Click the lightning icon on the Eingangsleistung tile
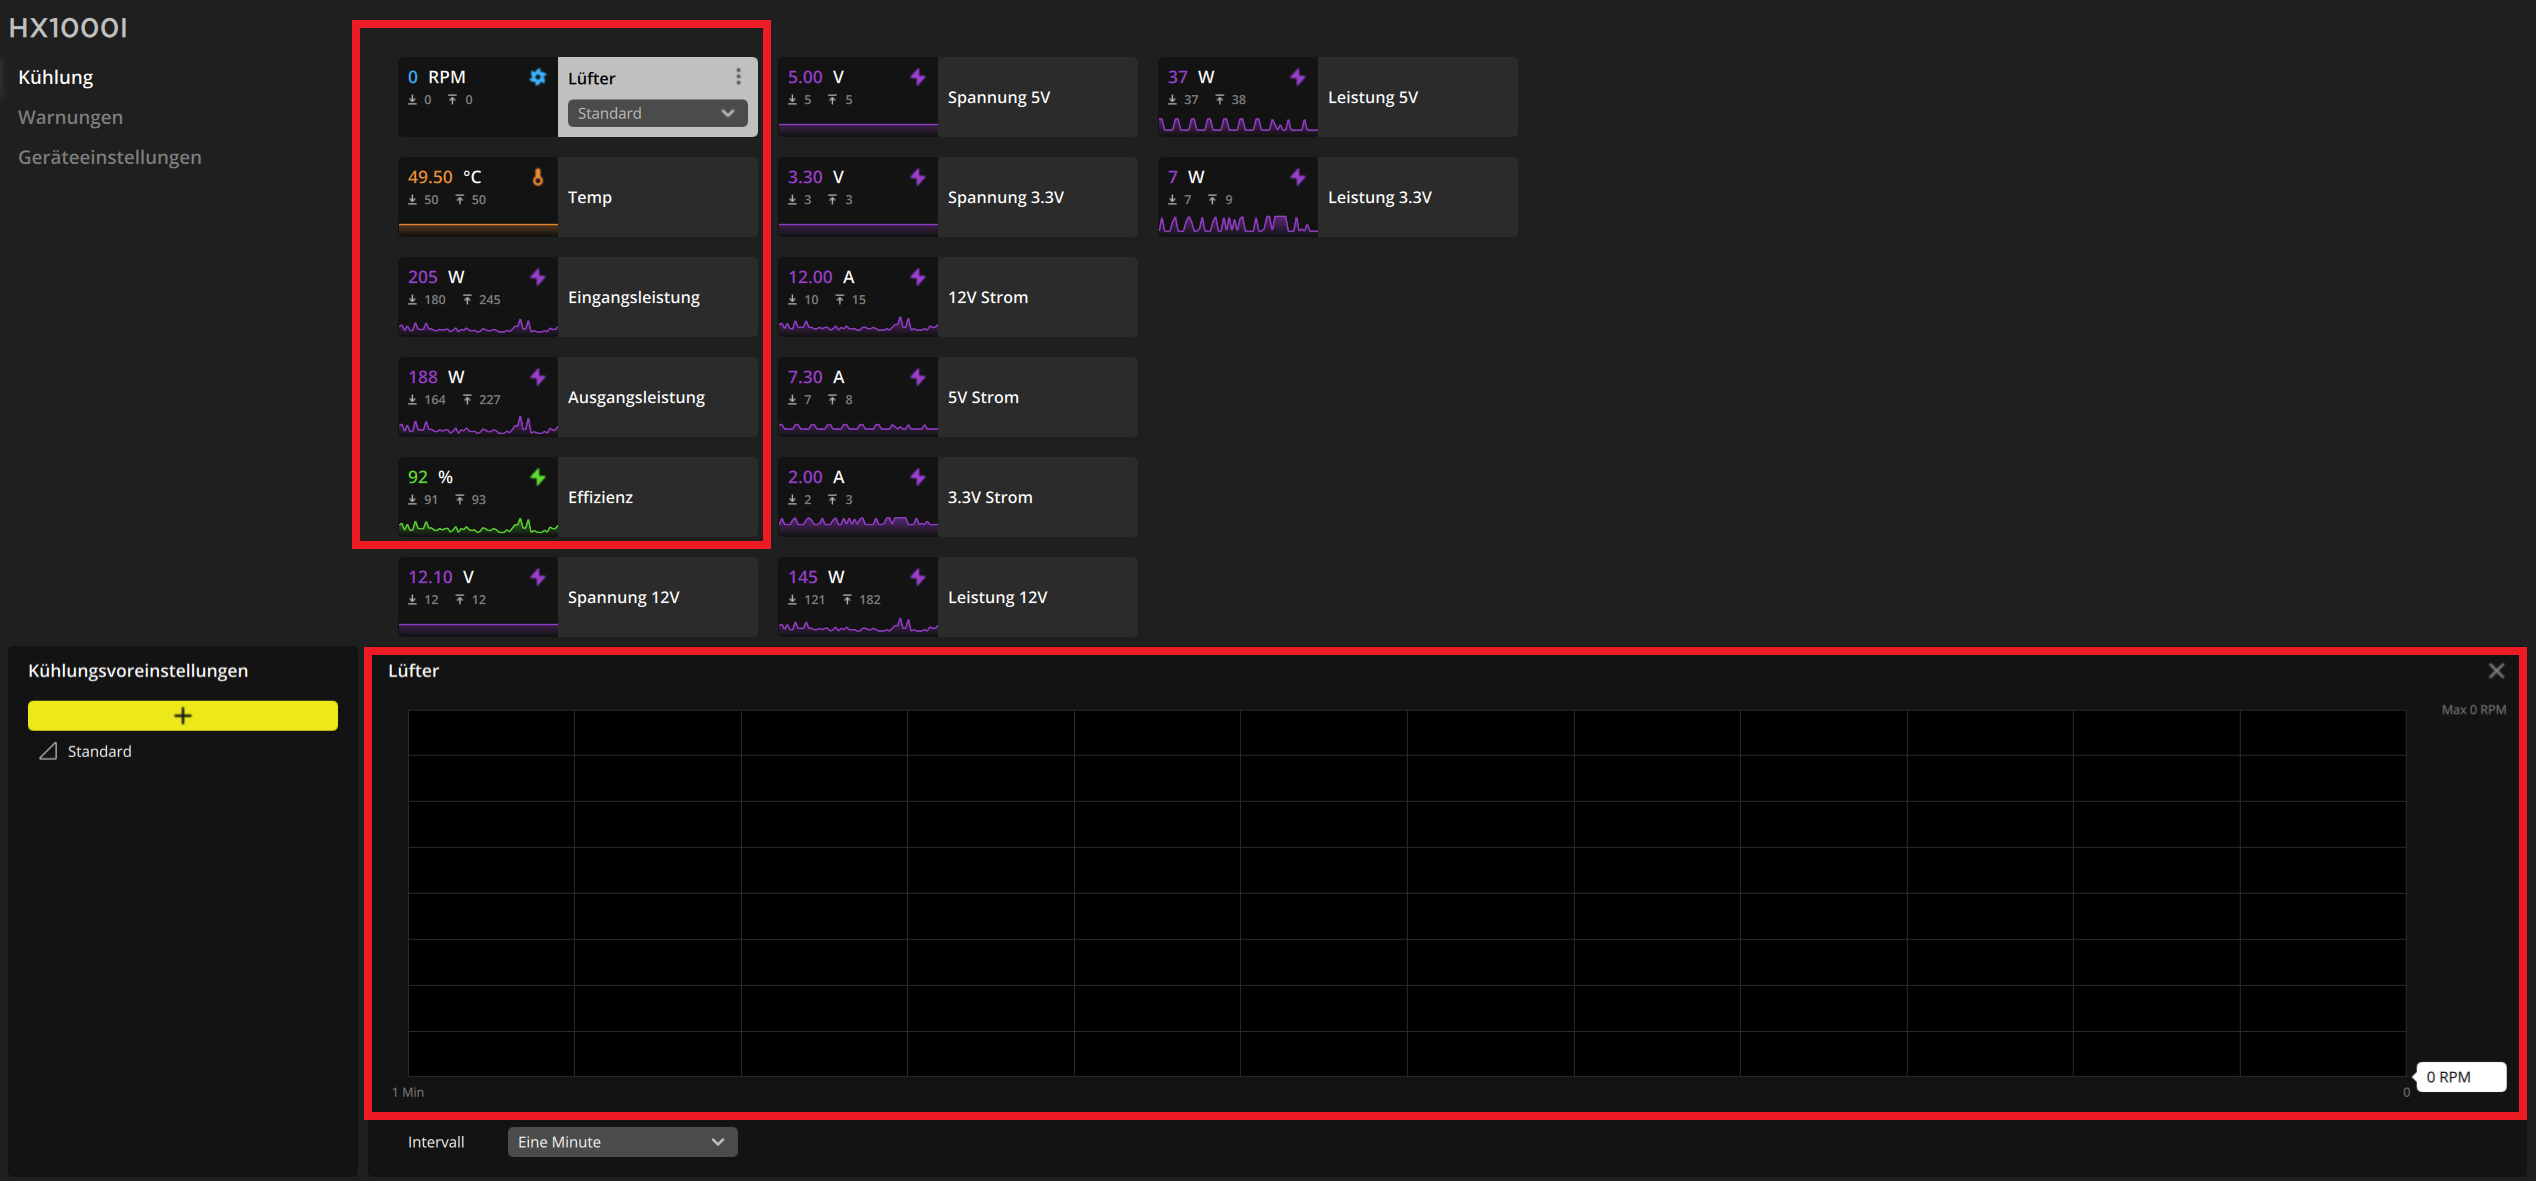The width and height of the screenshot is (2536, 1181). [x=538, y=277]
